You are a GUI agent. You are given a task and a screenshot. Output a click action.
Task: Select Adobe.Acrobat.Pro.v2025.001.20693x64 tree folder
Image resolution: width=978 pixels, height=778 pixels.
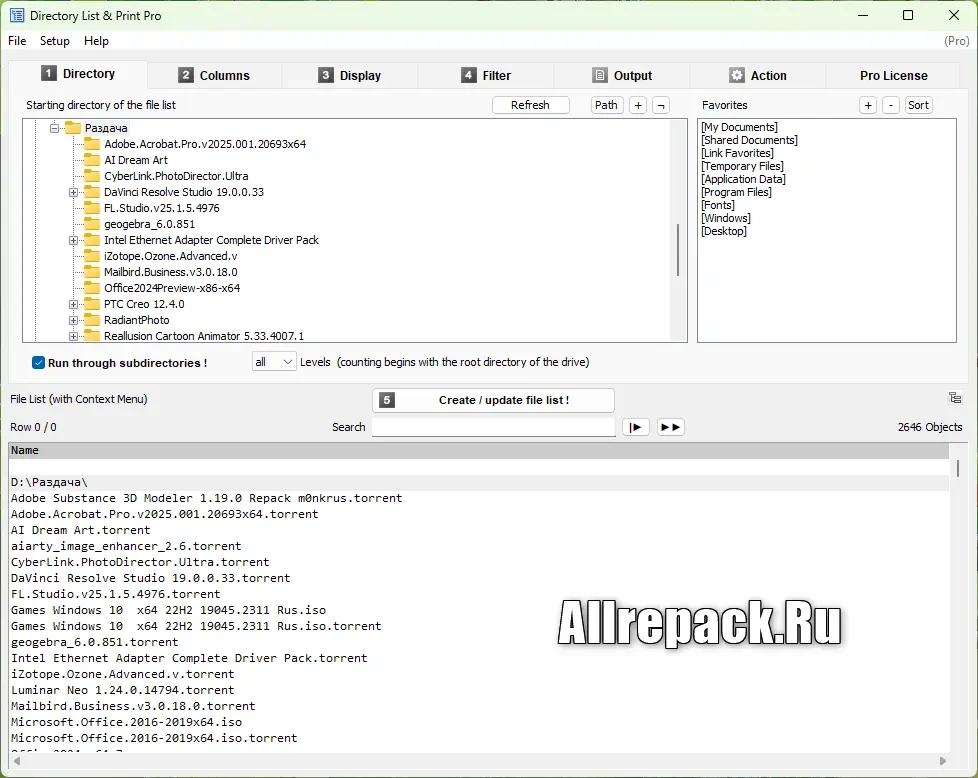[x=205, y=144]
